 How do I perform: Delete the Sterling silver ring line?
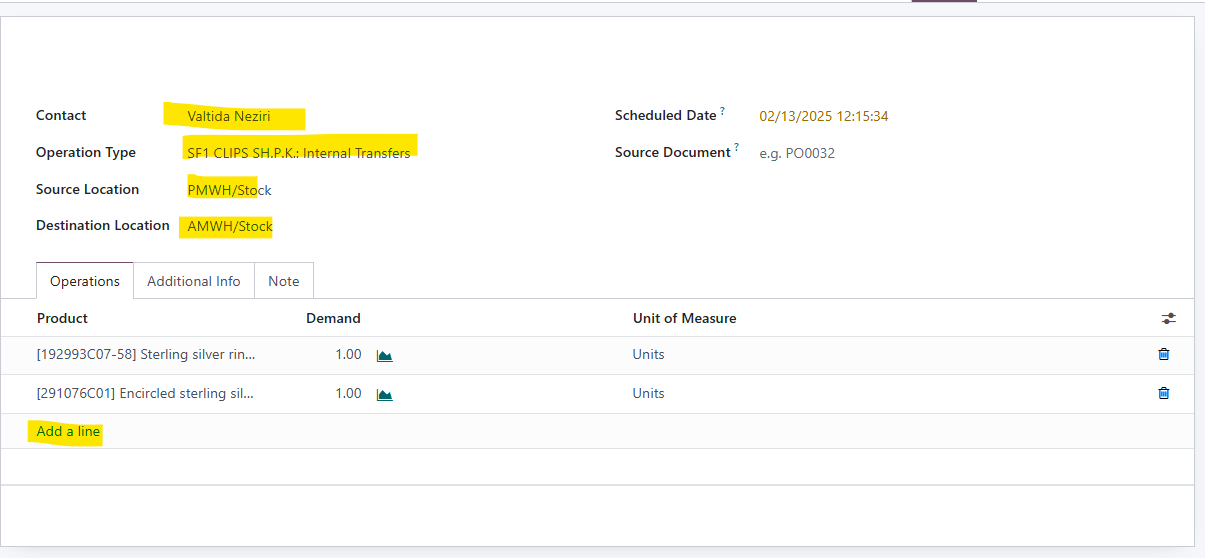coord(1163,354)
